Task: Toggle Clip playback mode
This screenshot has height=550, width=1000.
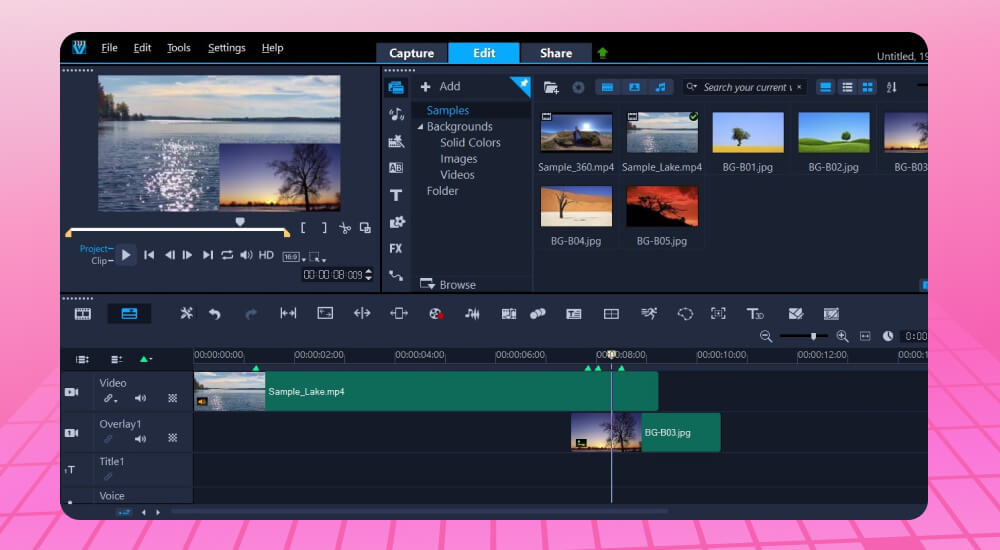Action: 101,260
